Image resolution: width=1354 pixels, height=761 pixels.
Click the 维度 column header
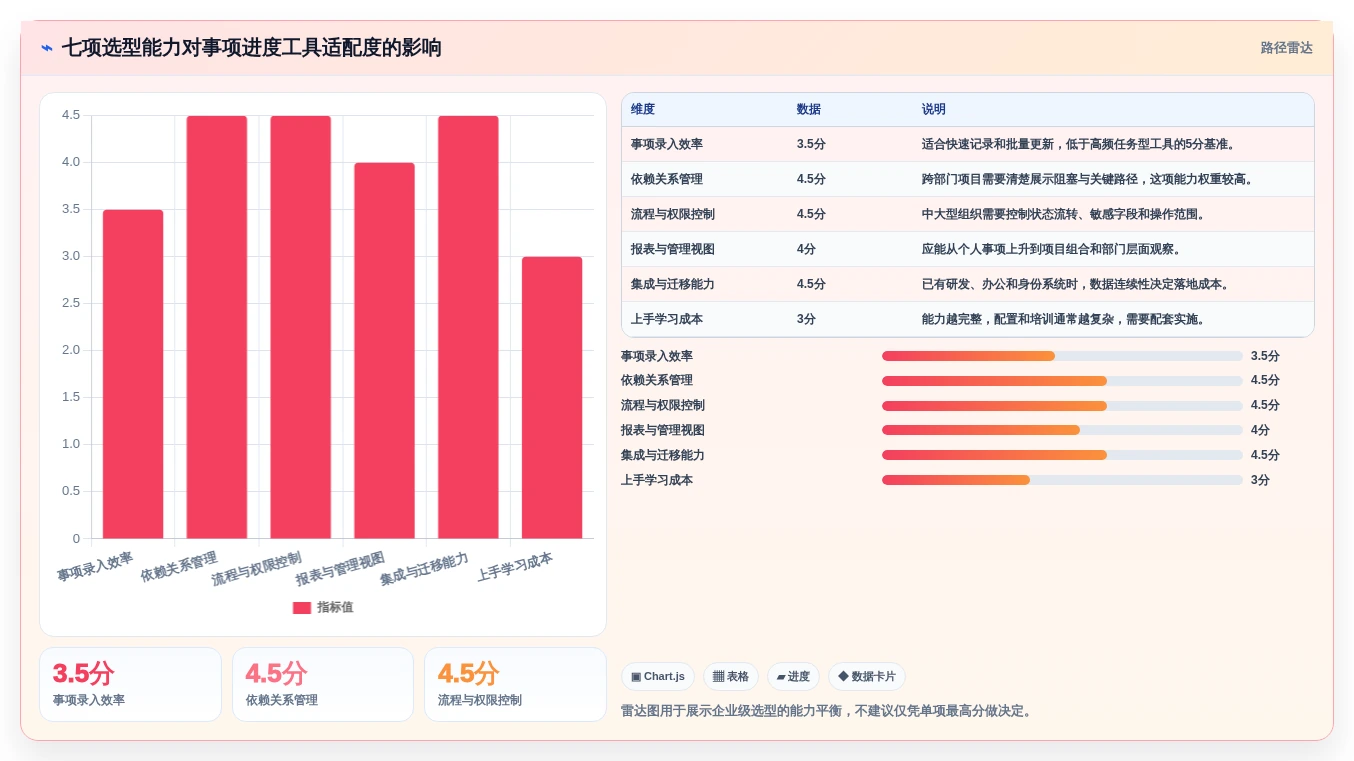[x=643, y=110]
